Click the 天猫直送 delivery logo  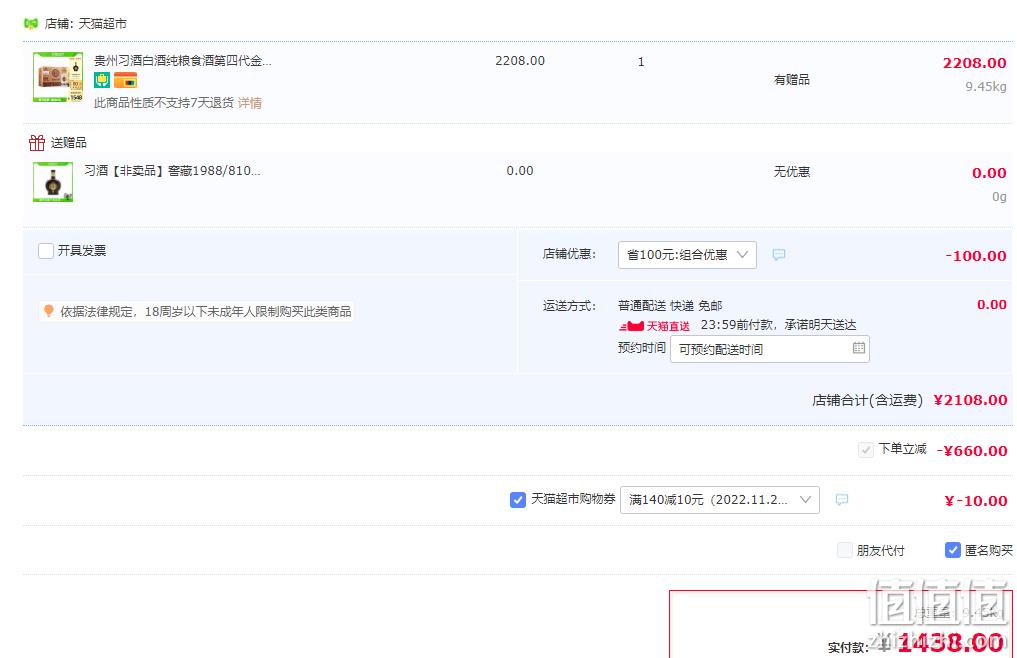tap(654, 326)
